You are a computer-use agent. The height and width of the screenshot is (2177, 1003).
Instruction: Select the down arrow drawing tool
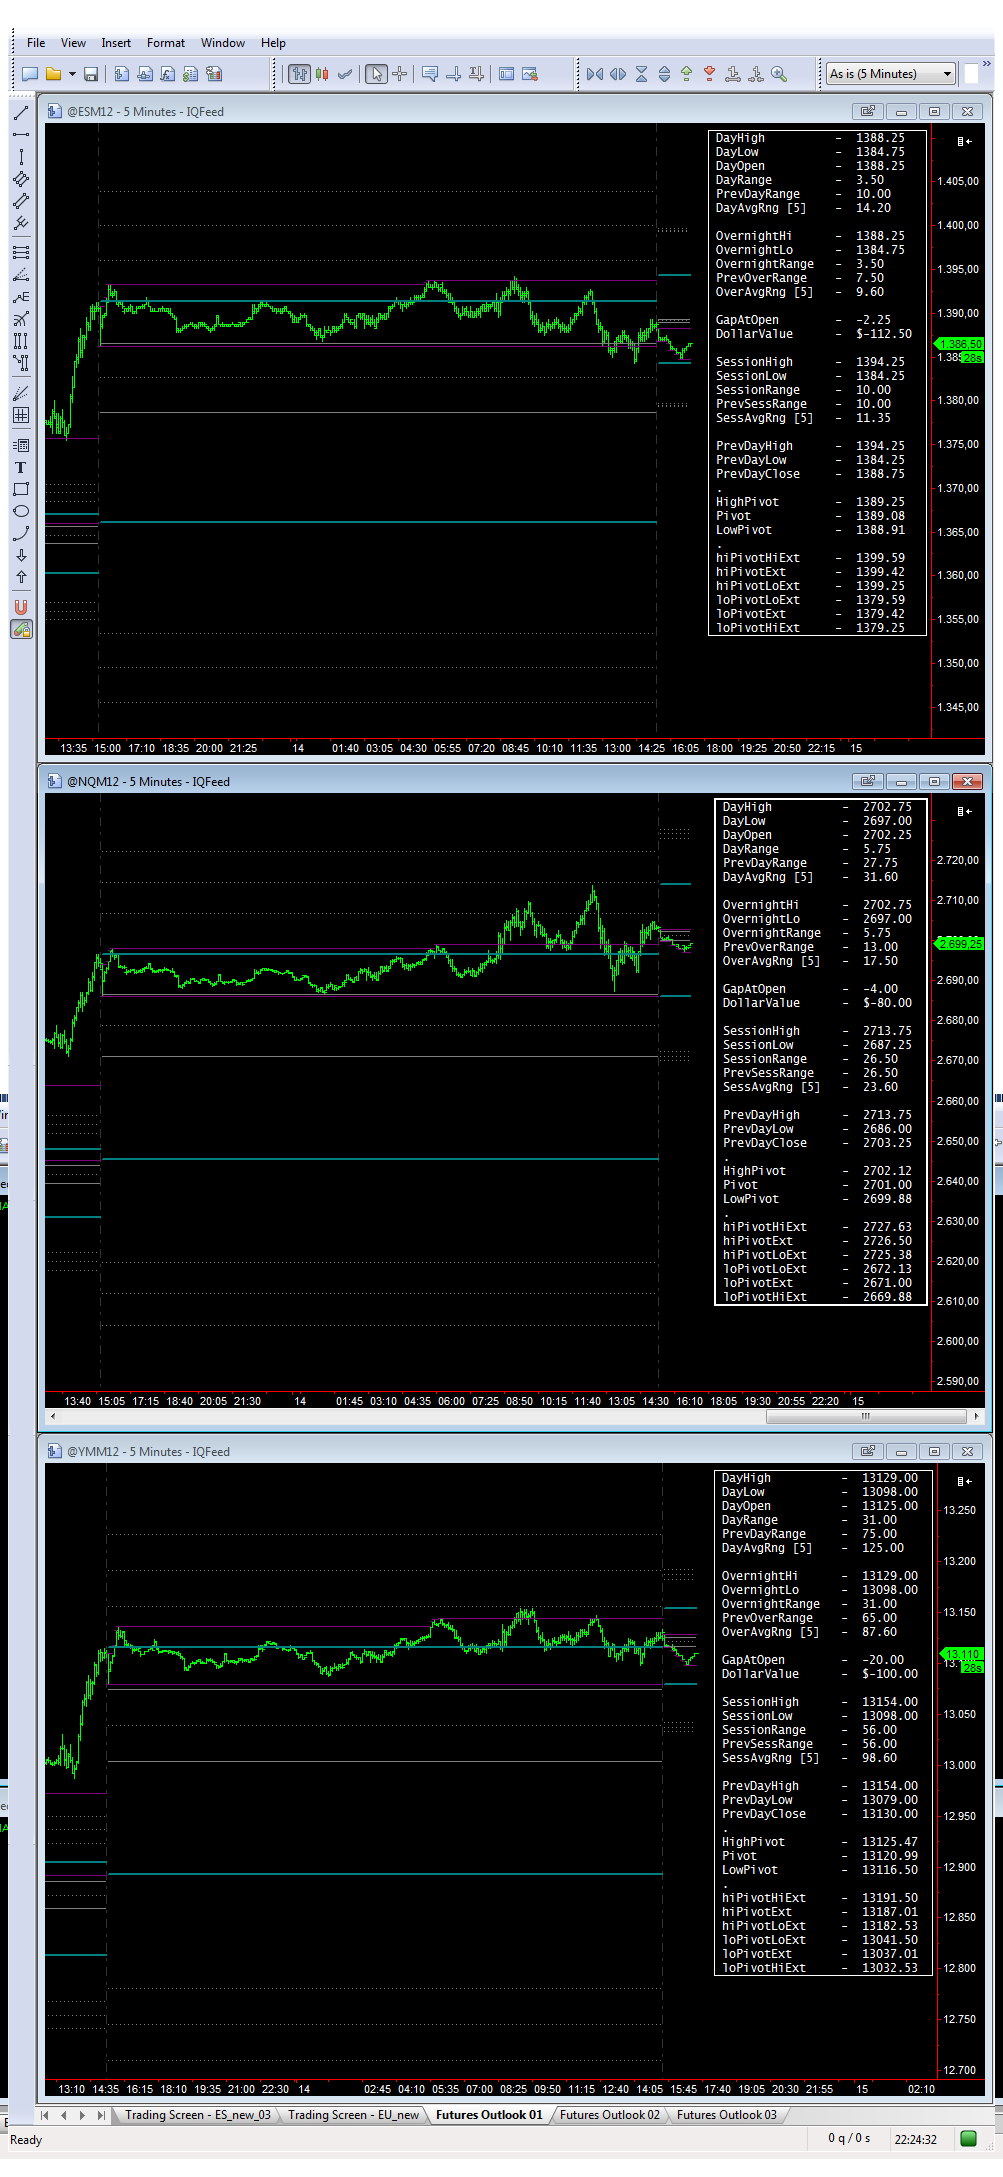pos(20,555)
